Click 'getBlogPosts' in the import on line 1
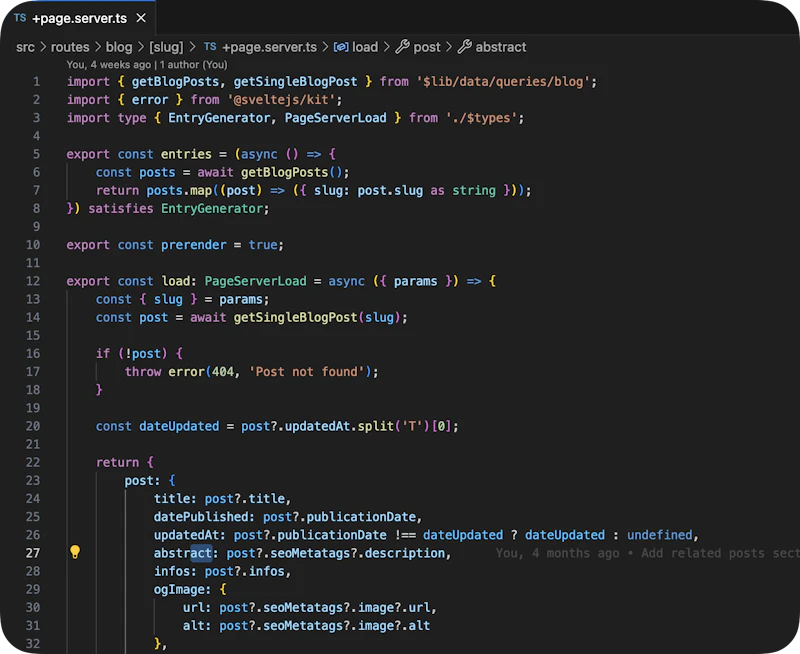This screenshot has height=654, width=800. [x=175, y=82]
